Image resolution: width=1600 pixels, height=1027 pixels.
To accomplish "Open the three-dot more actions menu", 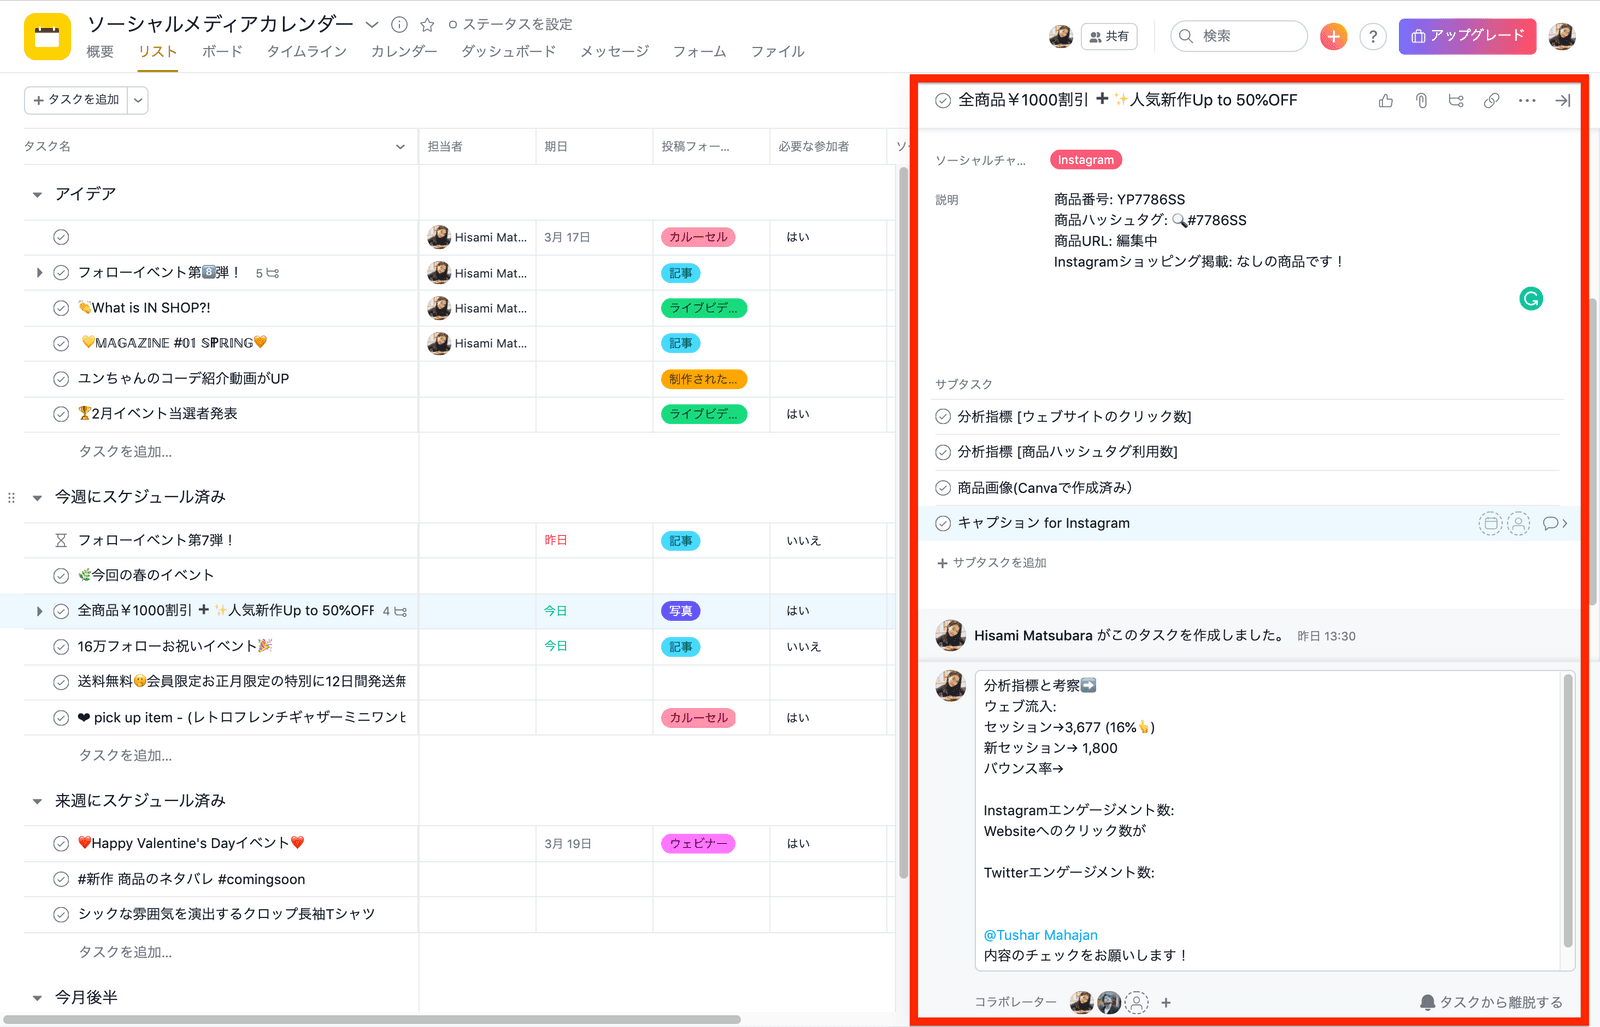I will (1527, 101).
